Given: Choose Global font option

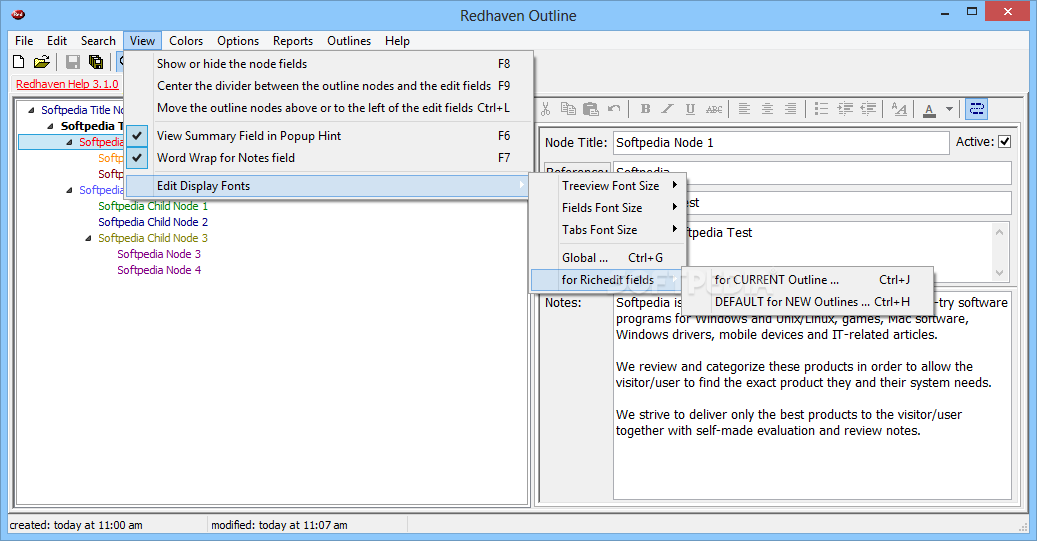Looking at the screenshot, I should (608, 258).
